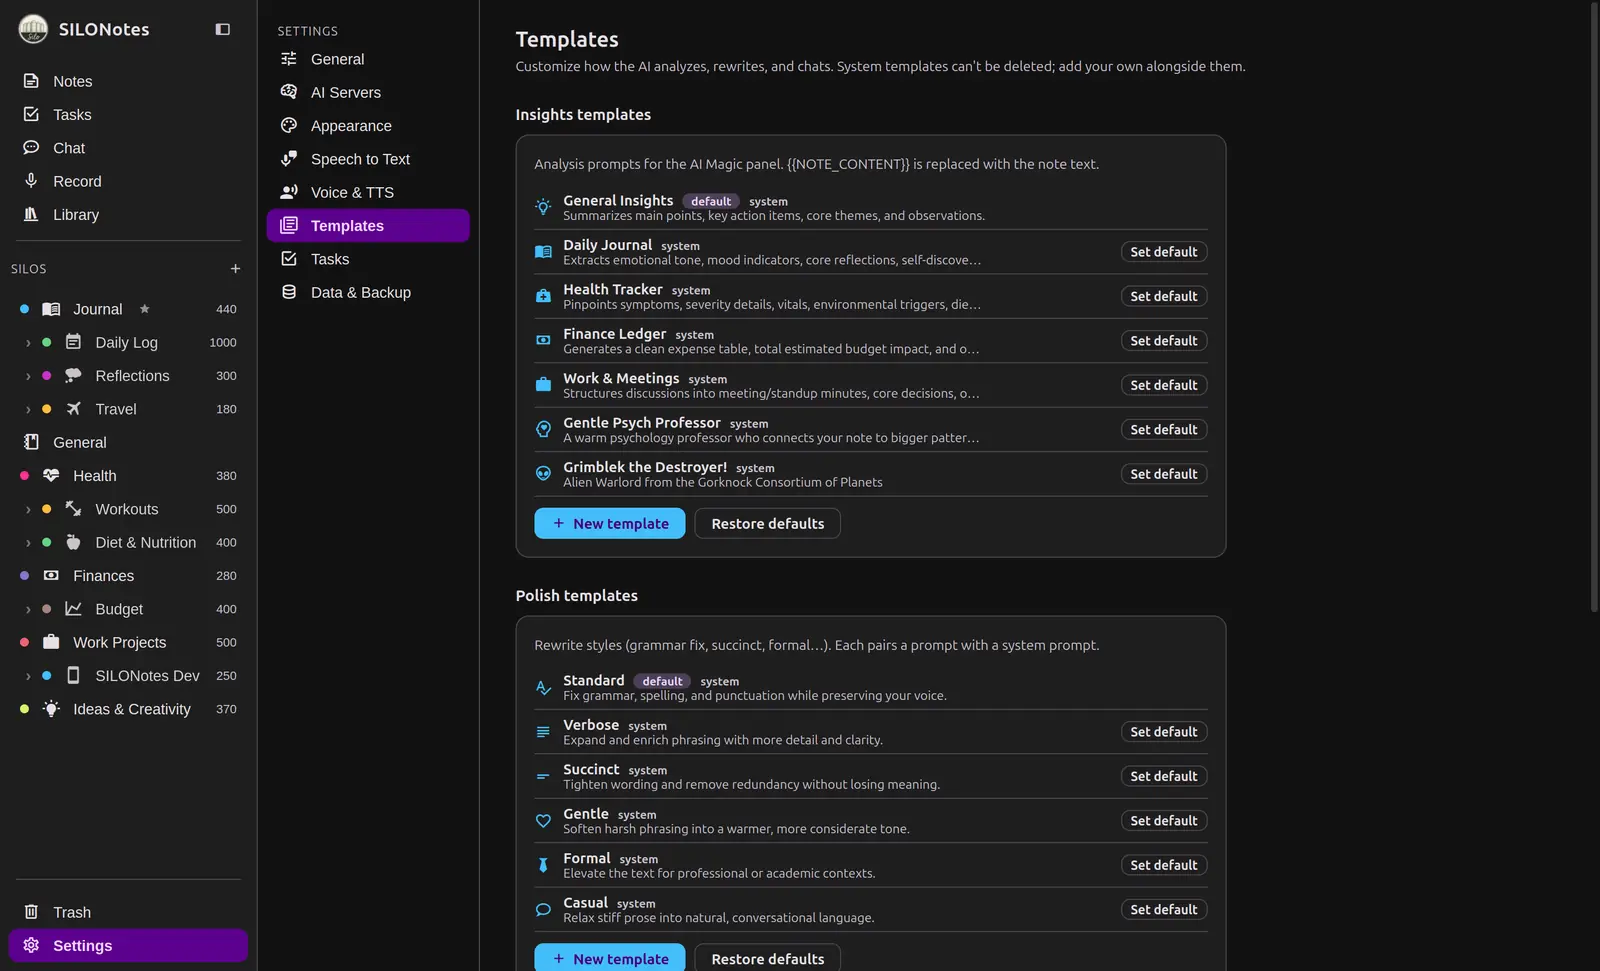Expand the Travel silo chevron
Image resolution: width=1600 pixels, height=971 pixels.
(28, 409)
